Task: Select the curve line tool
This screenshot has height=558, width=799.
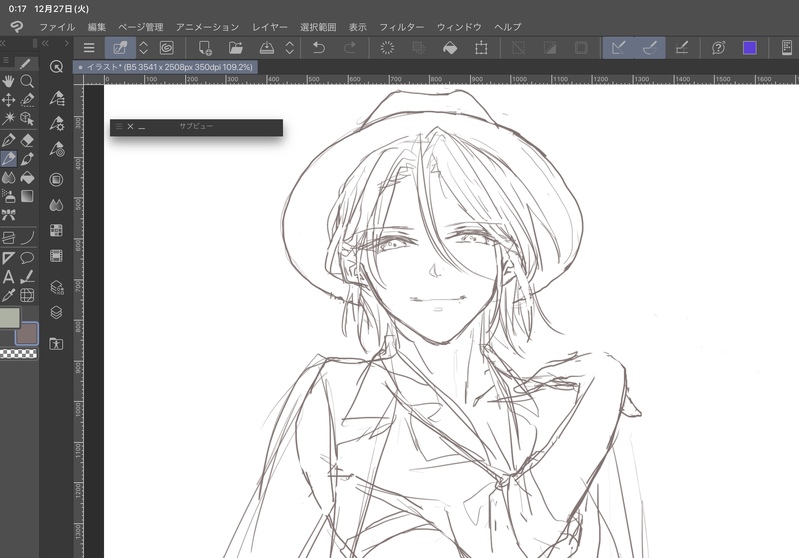Action: click(27, 237)
